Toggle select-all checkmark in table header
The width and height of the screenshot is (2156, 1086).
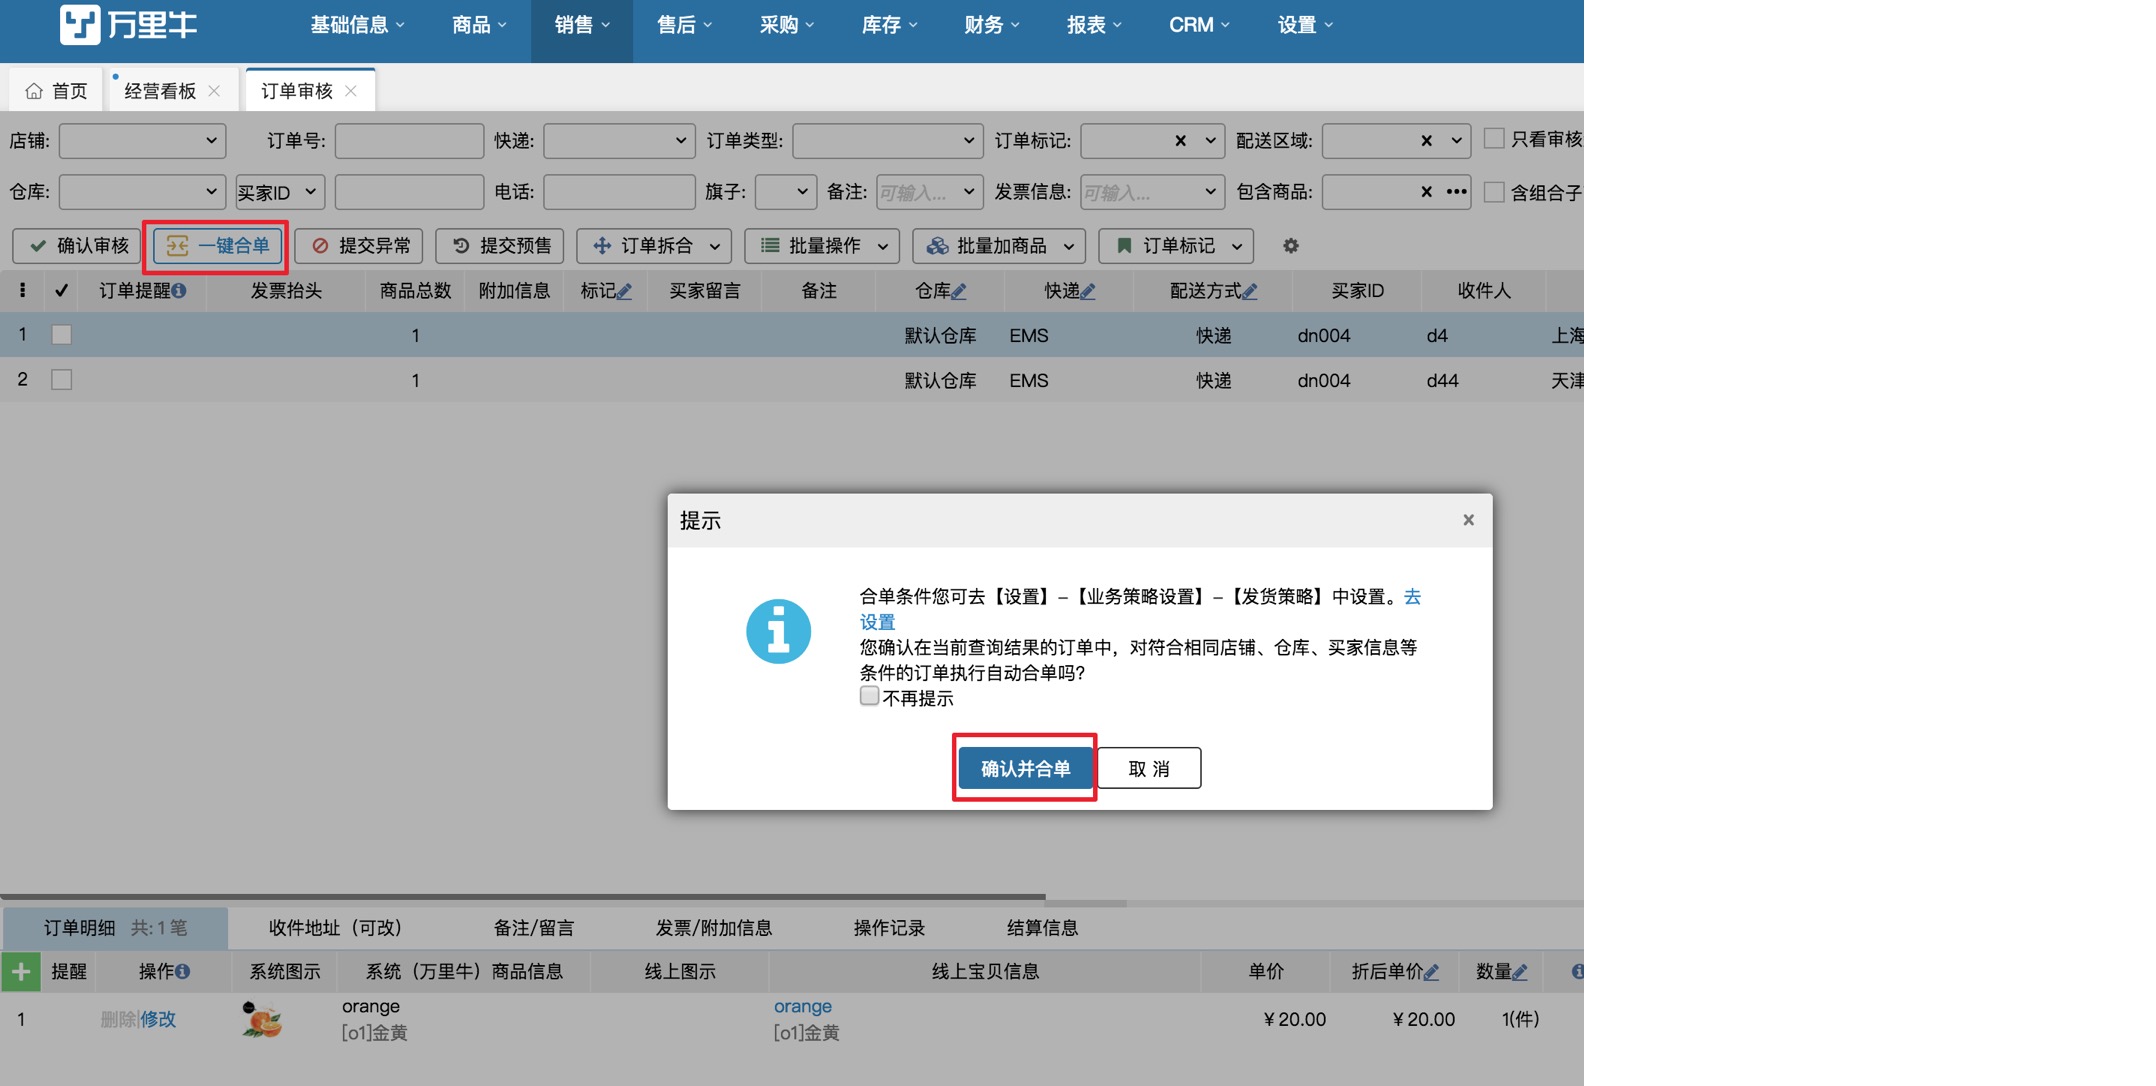pyautogui.click(x=62, y=291)
